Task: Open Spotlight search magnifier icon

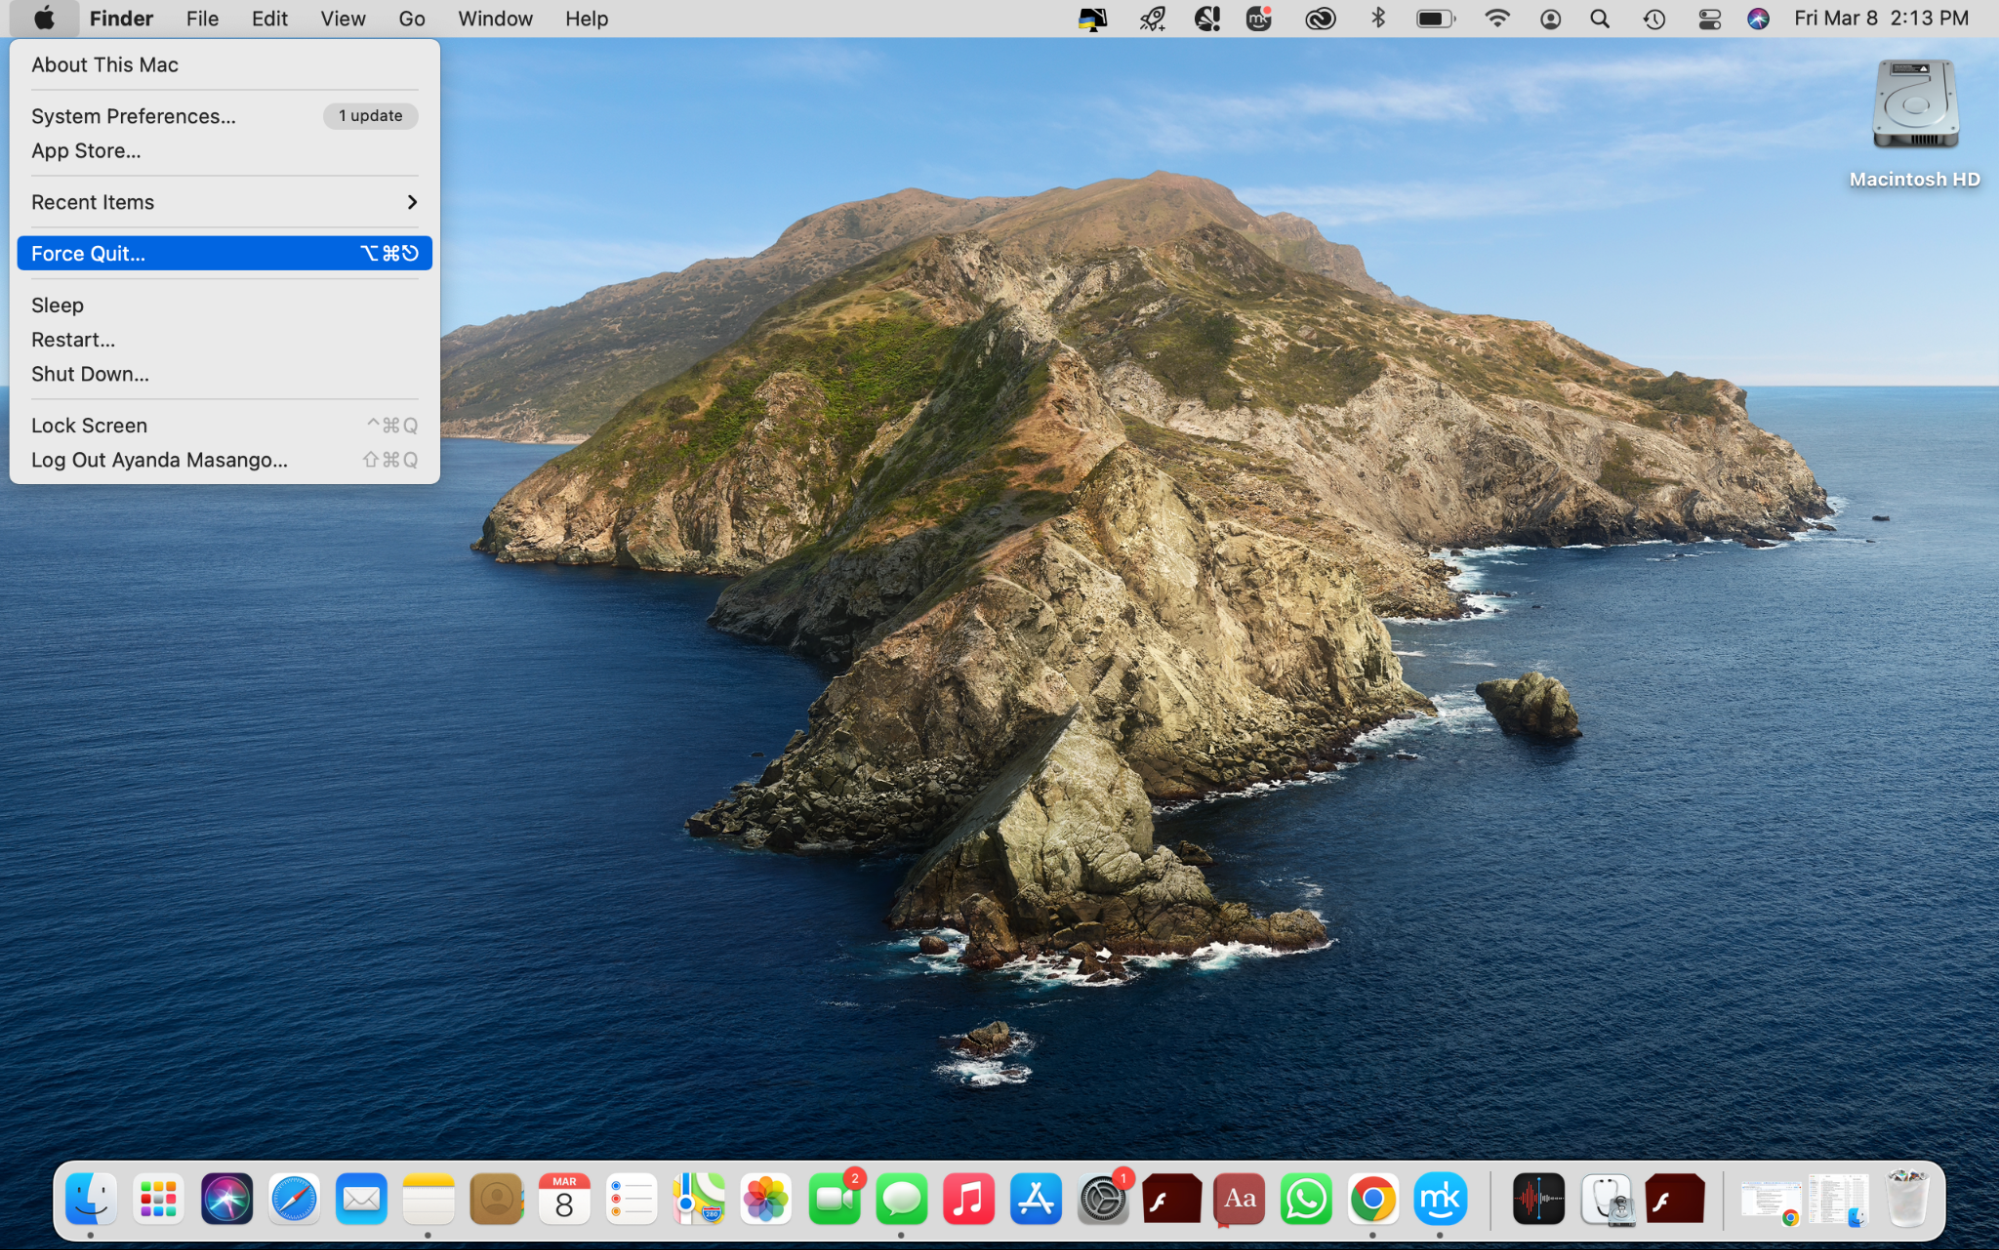Action: (x=1600, y=19)
